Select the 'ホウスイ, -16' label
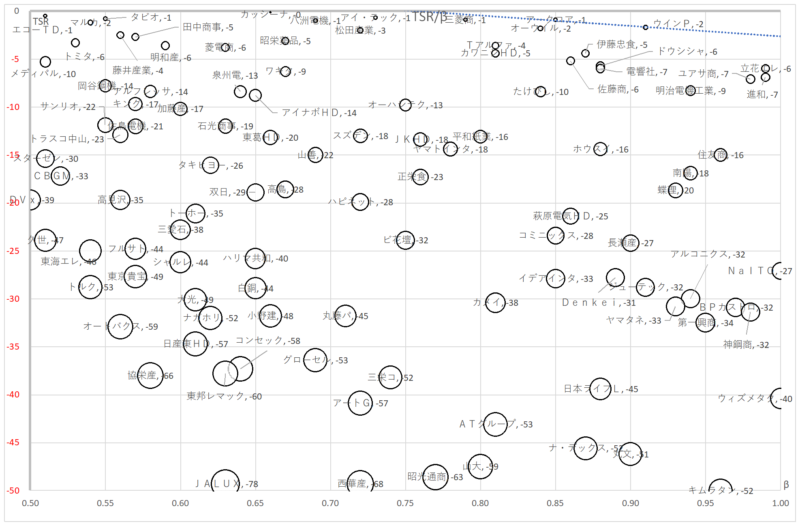The height and width of the screenshot is (526, 800). click(x=601, y=149)
